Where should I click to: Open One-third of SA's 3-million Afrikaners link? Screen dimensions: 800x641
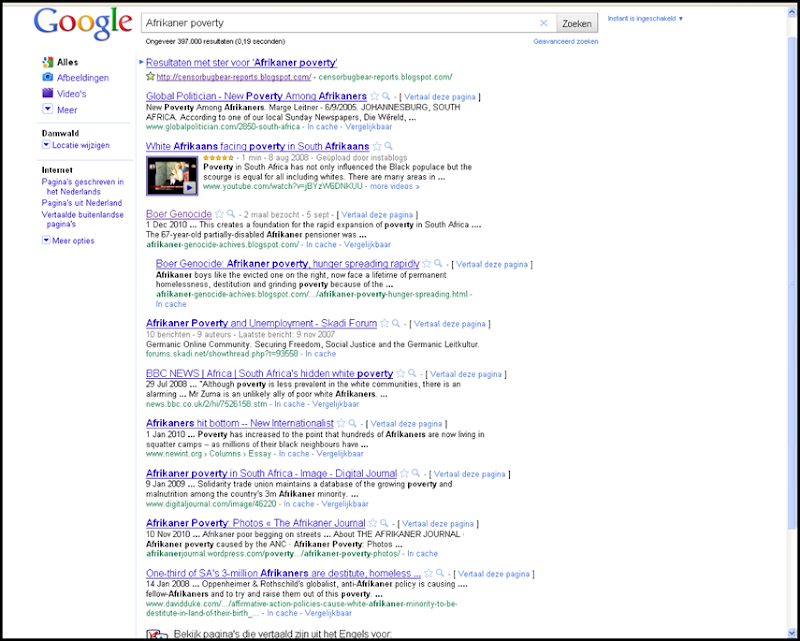tap(283, 573)
